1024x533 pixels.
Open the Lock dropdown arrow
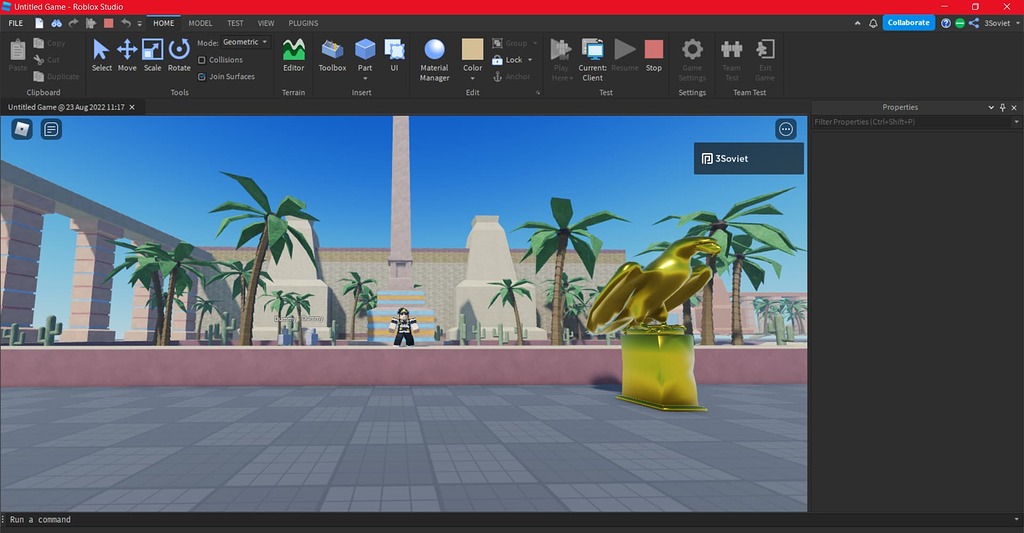click(x=530, y=60)
